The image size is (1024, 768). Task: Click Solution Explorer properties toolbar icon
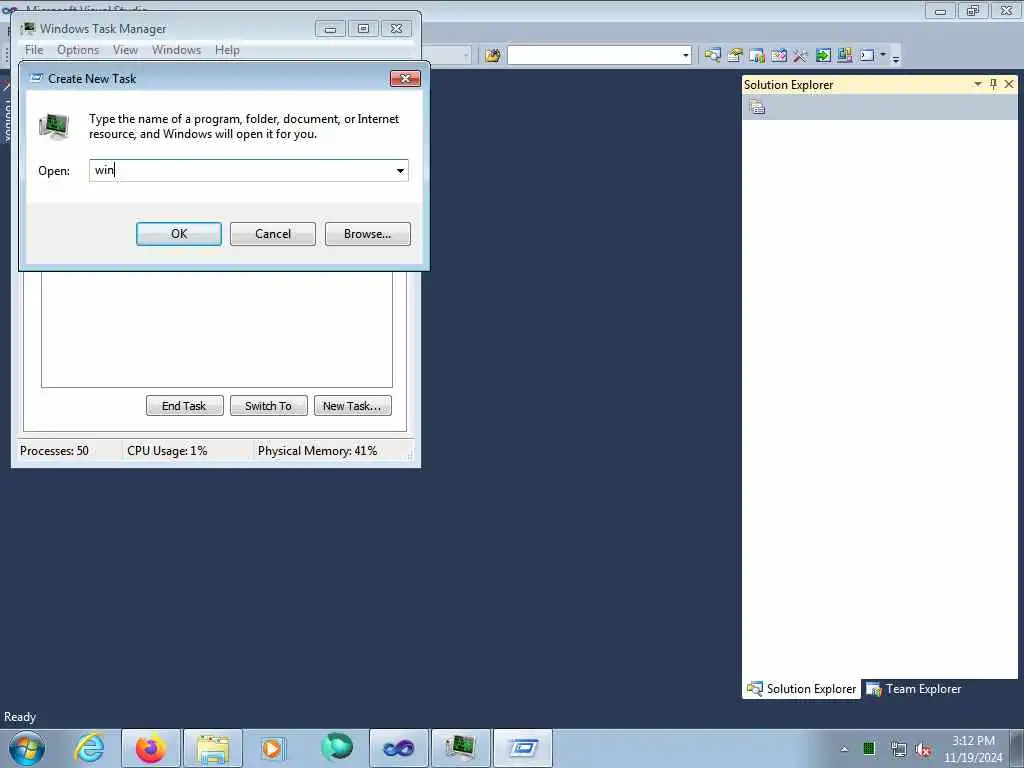(x=757, y=107)
